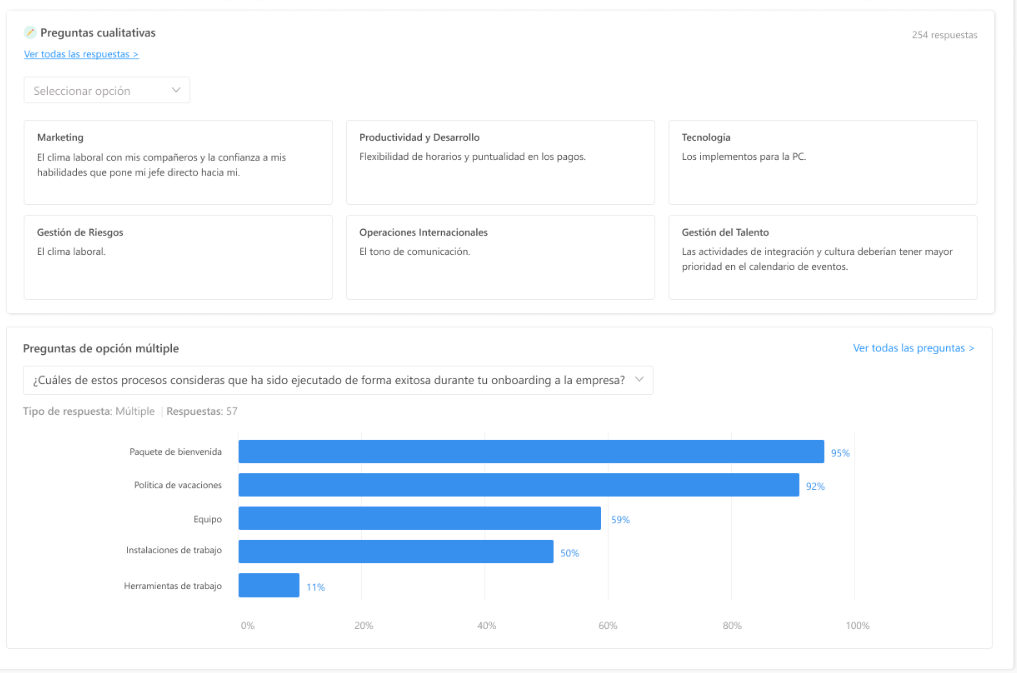Click 'Política de vacaciones' axis label
Image resolution: width=1017 pixels, height=673 pixels.
178,485
